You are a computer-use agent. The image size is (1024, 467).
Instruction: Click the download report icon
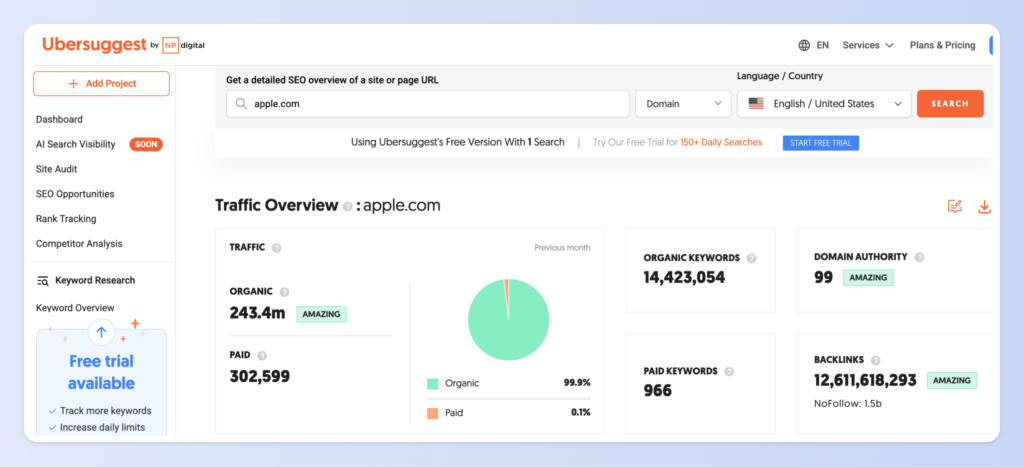tap(984, 207)
